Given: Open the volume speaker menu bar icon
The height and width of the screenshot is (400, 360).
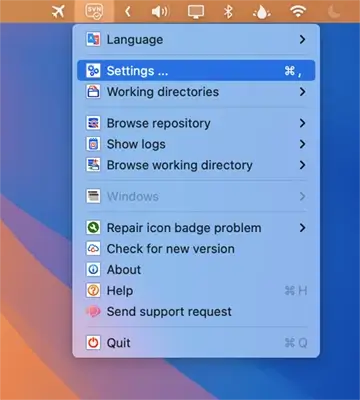Looking at the screenshot, I should click(x=160, y=12).
